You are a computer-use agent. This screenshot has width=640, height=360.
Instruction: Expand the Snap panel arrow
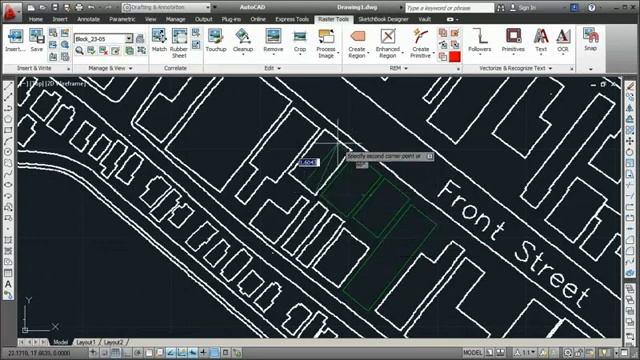point(590,69)
